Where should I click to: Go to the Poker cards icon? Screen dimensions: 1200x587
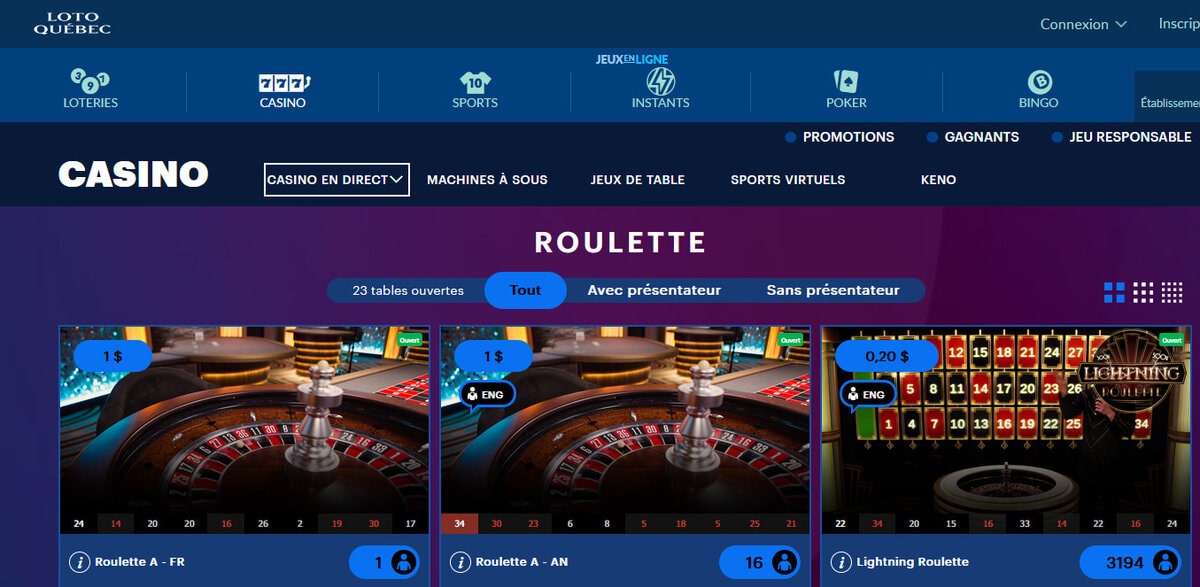pos(846,81)
